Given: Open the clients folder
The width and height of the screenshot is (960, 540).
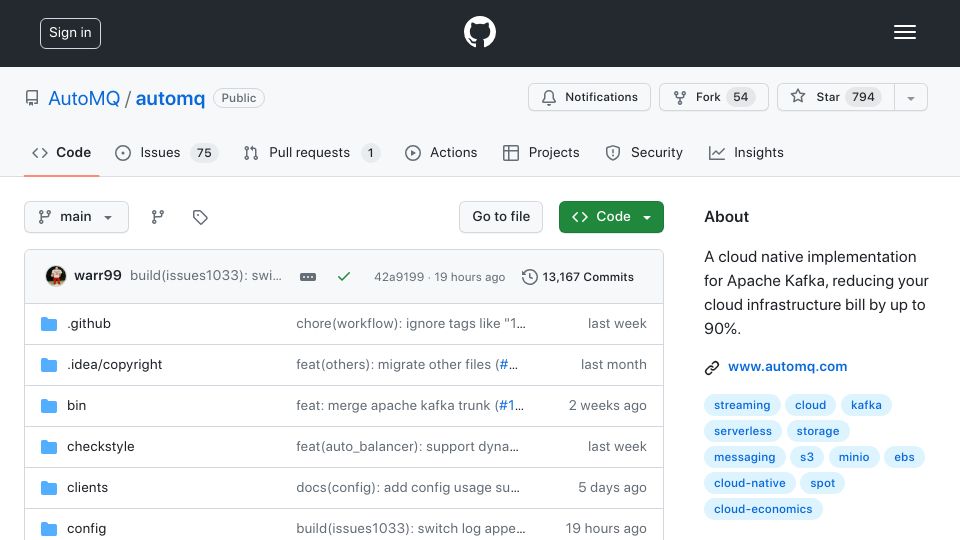Looking at the screenshot, I should (88, 487).
